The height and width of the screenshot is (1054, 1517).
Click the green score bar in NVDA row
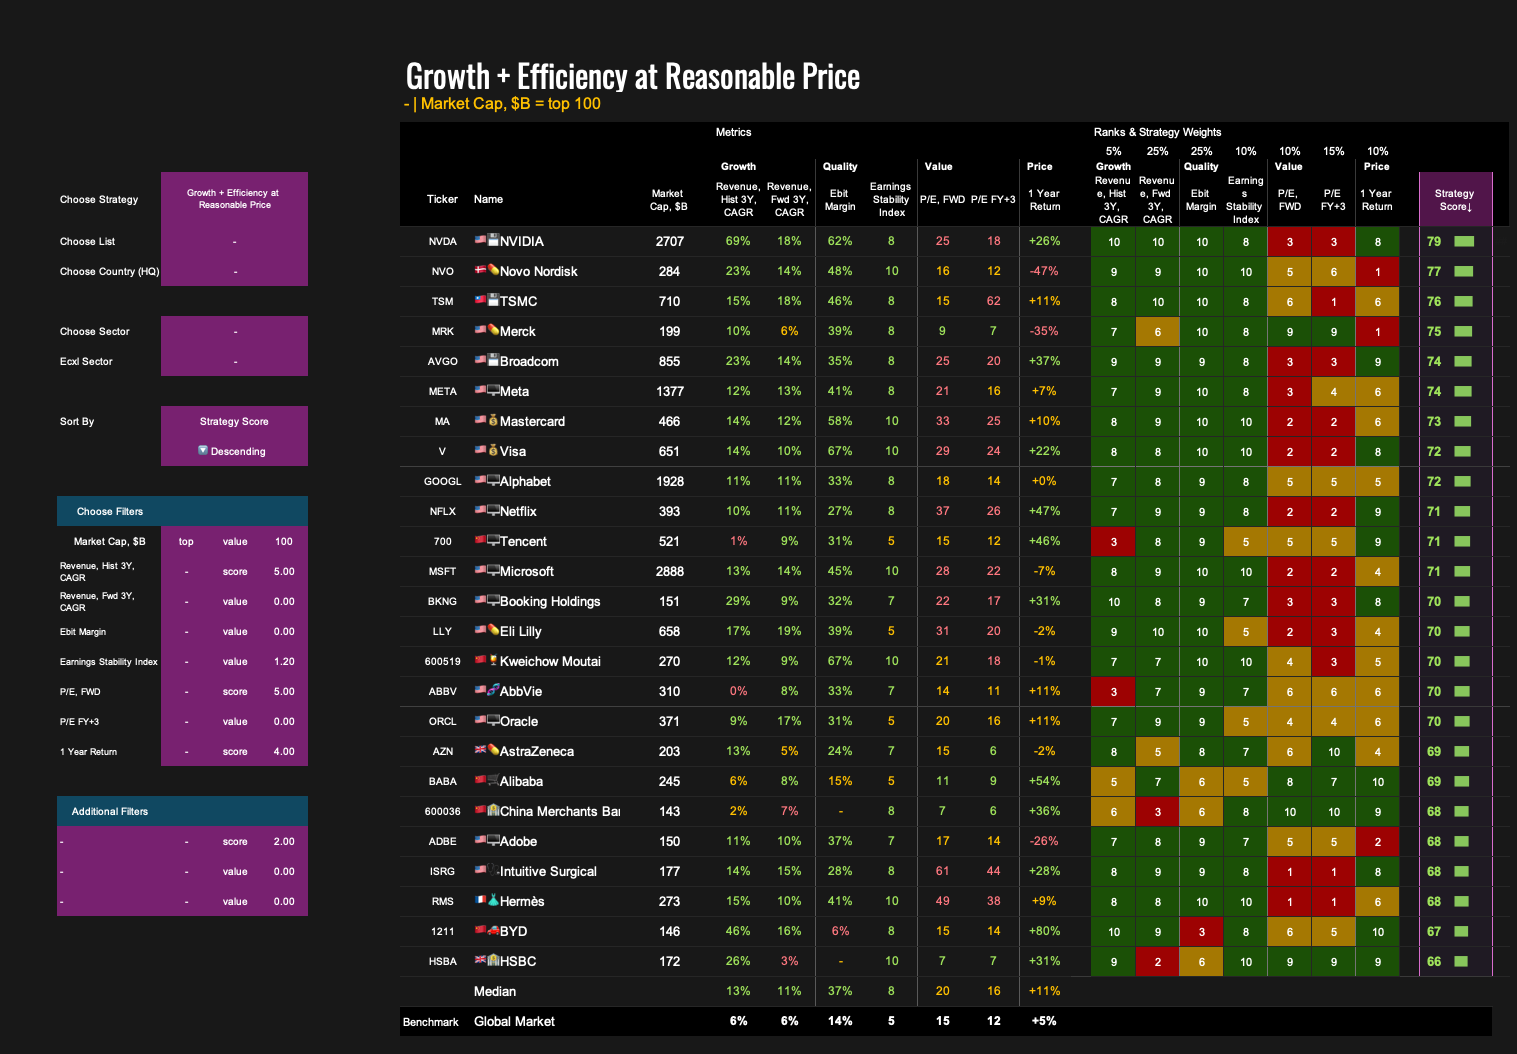1464,241
